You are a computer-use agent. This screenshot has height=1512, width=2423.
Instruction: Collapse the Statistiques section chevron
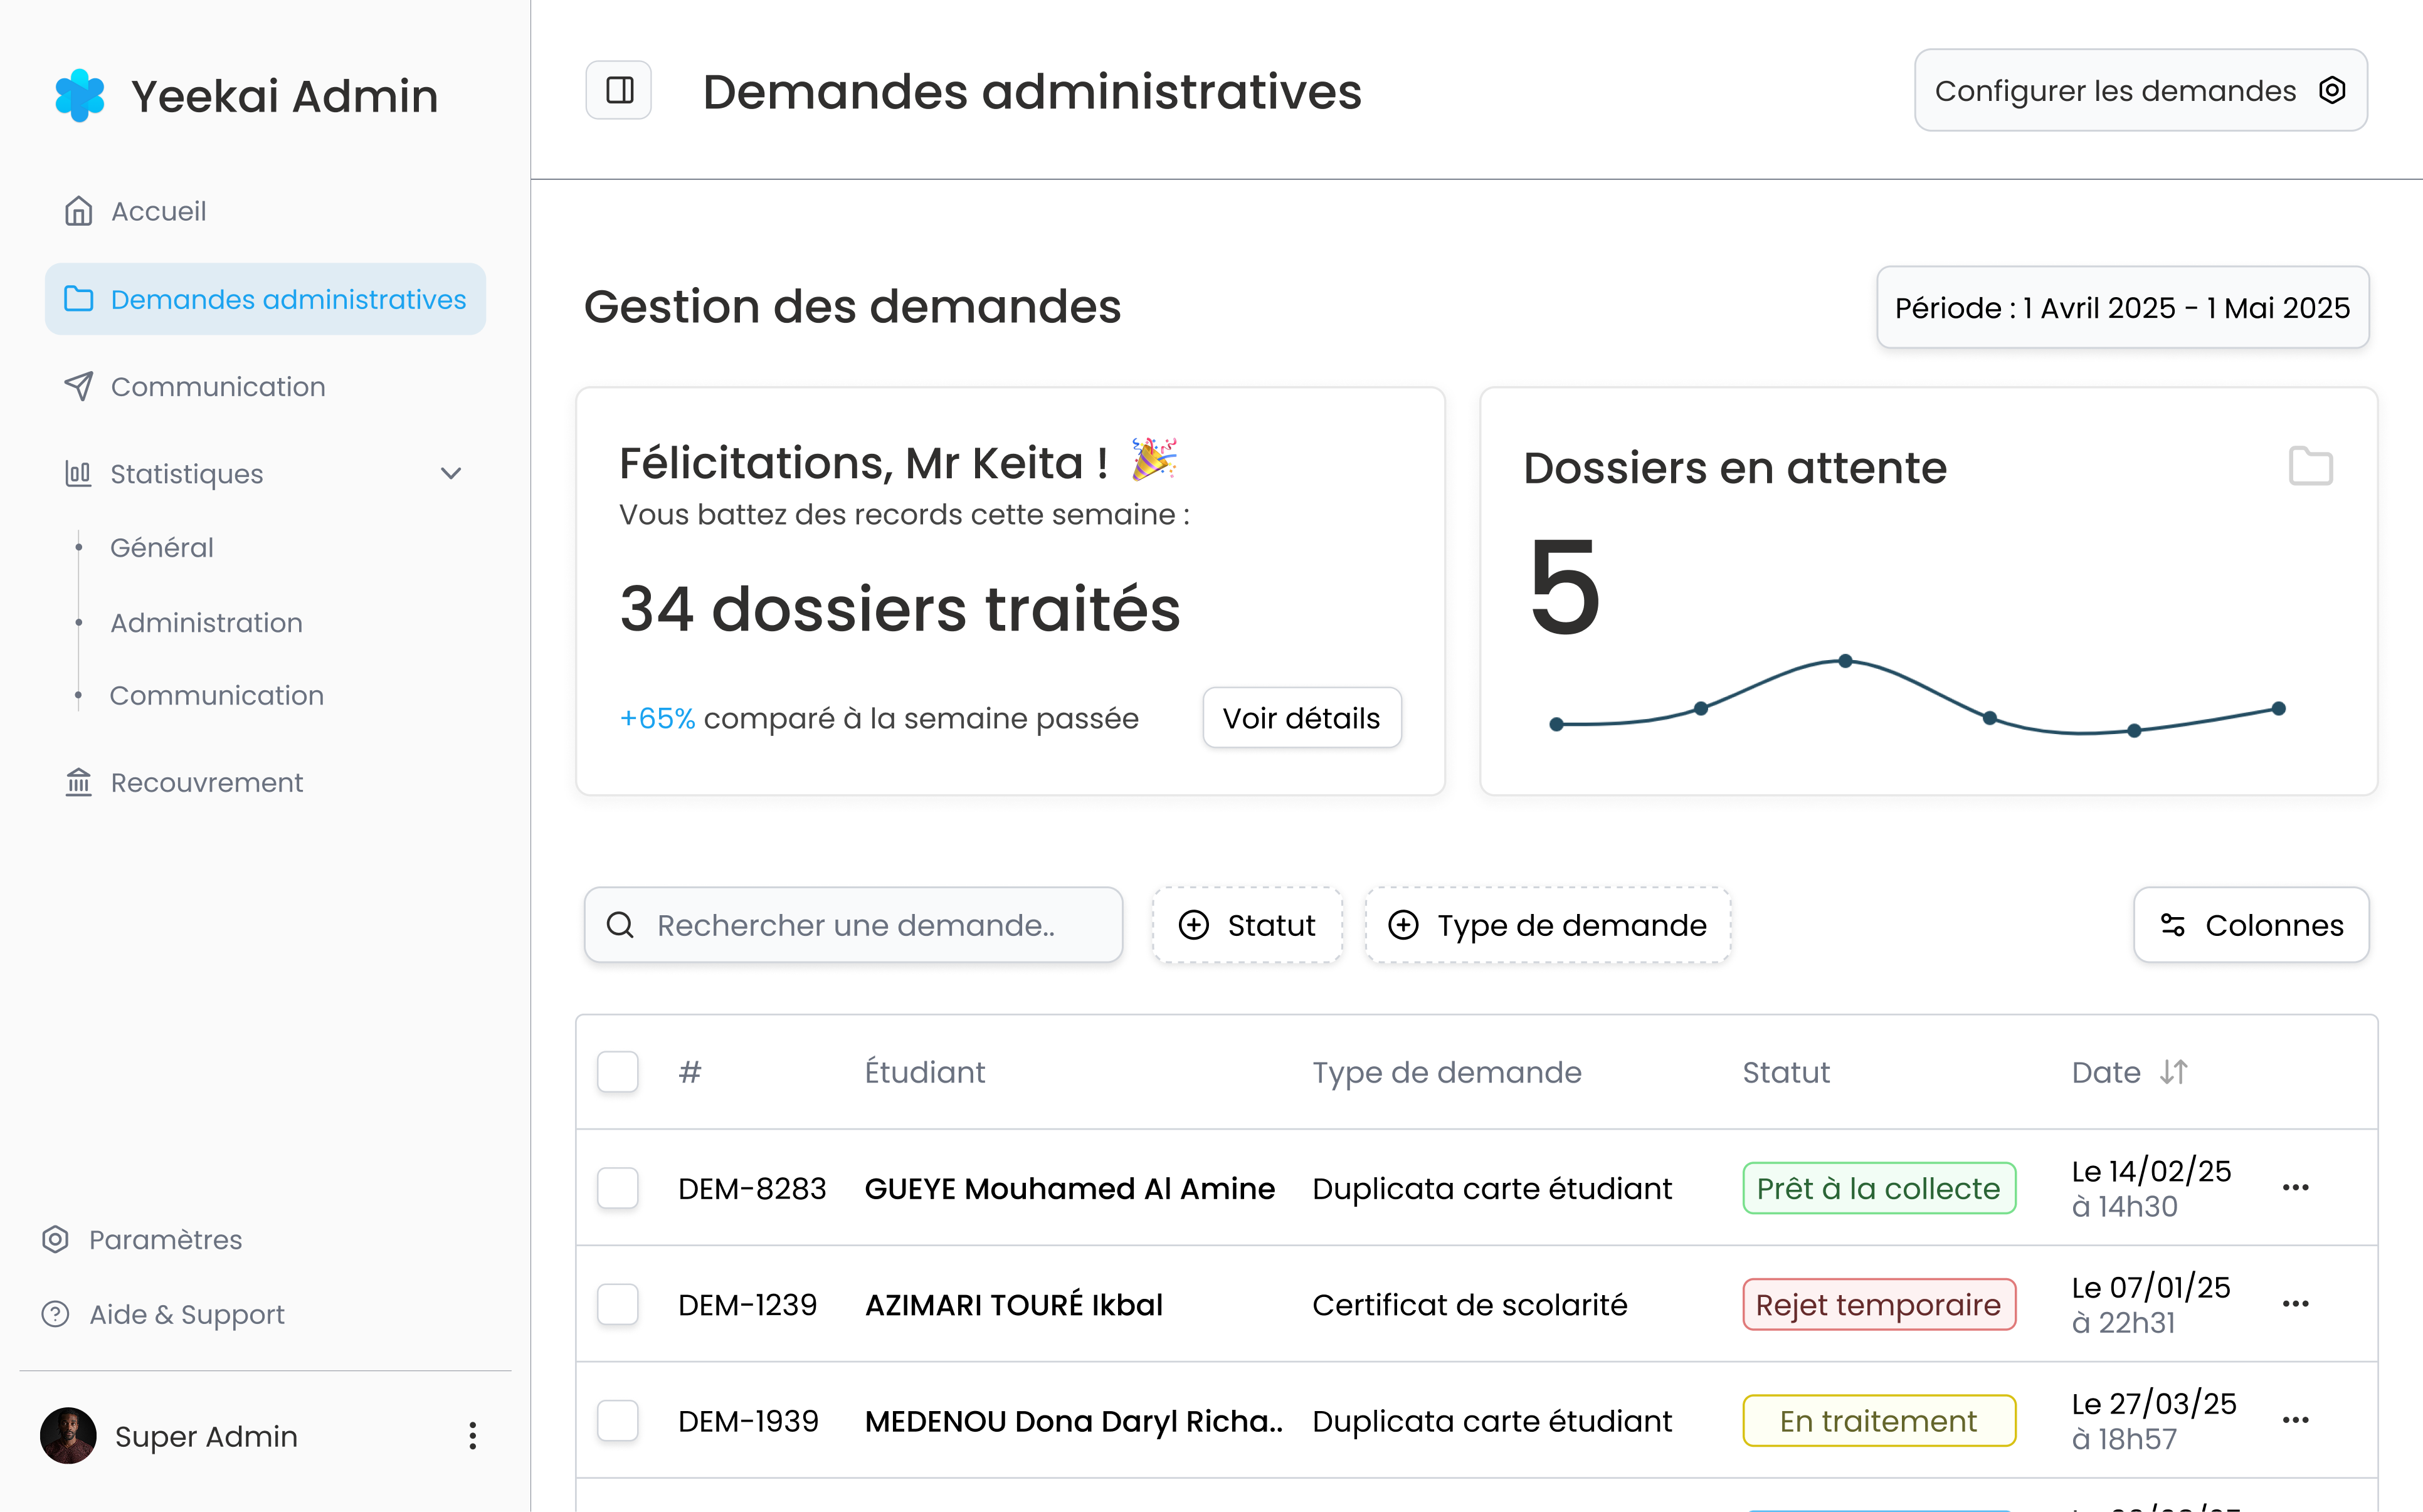click(x=451, y=473)
